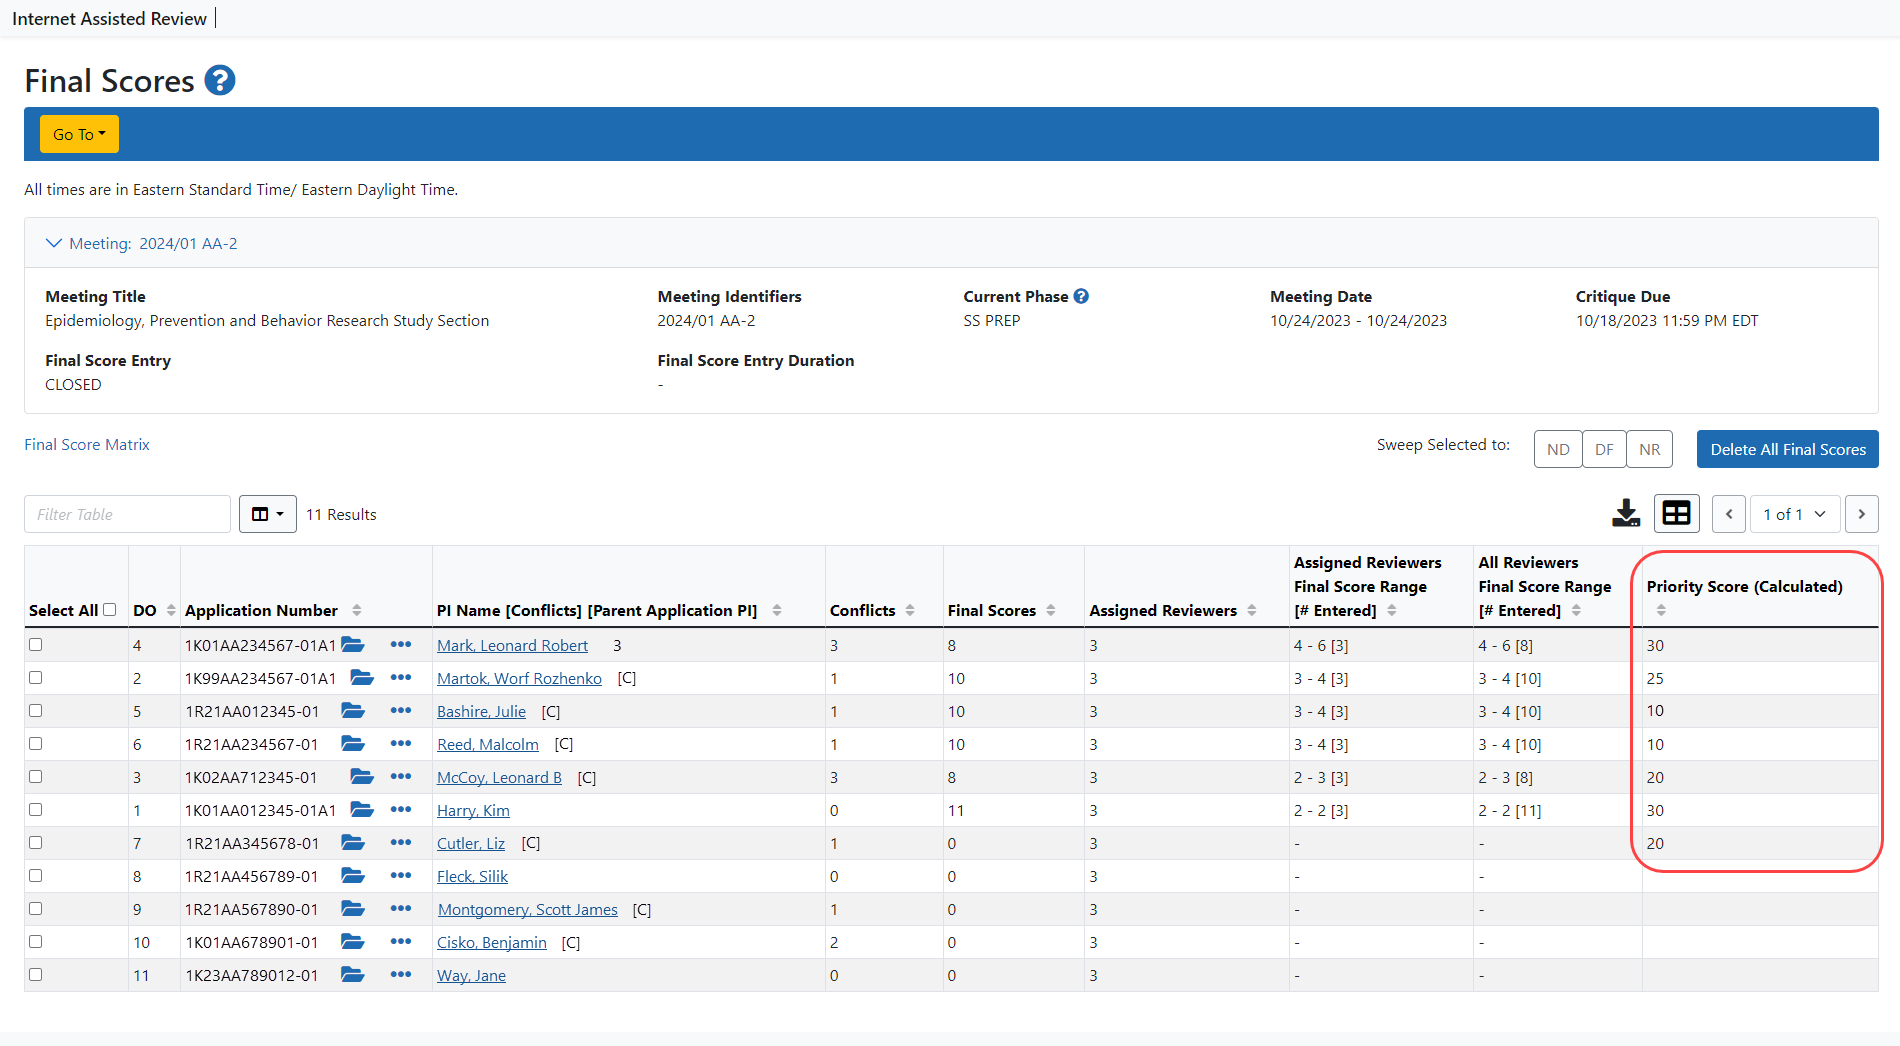The height and width of the screenshot is (1046, 1900).
Task: Open the actions menu for McCoy, Leonard B's row
Action: click(x=401, y=777)
